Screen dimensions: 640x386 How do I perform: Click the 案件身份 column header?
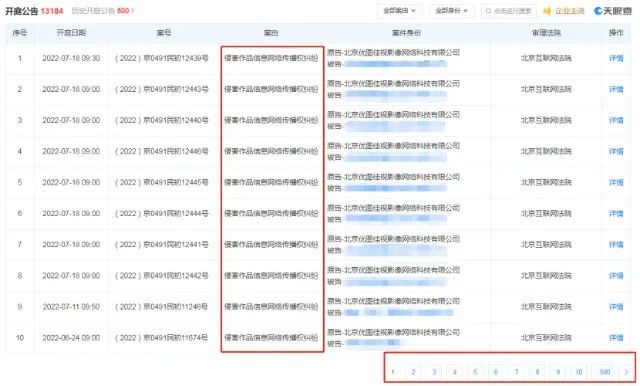click(x=406, y=33)
